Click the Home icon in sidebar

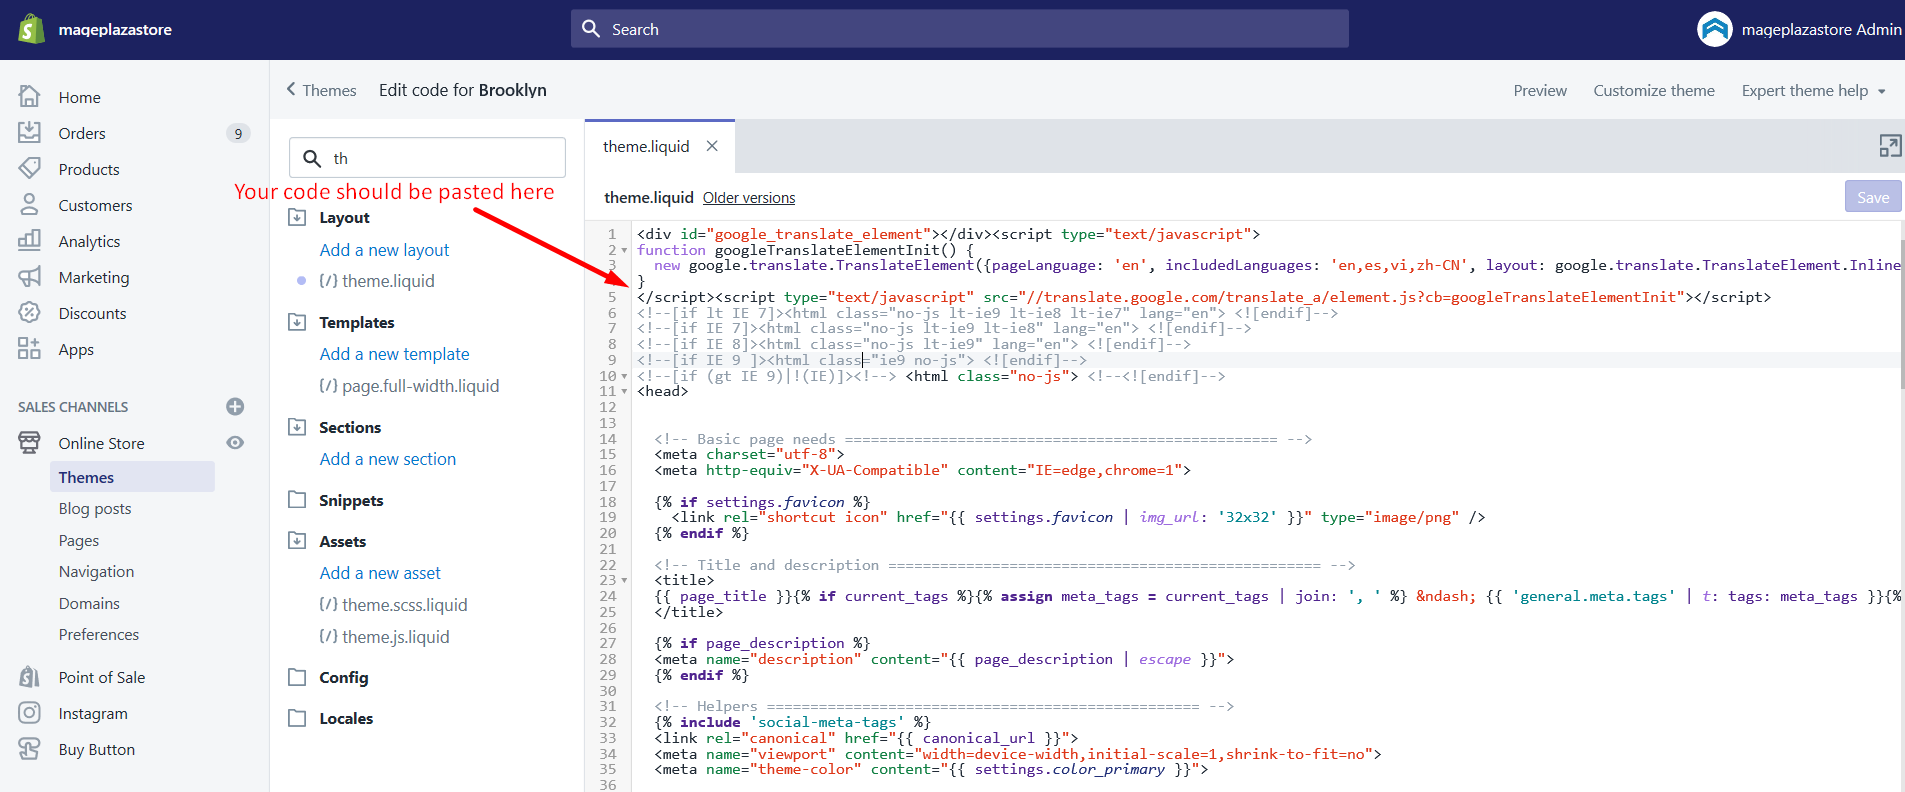tap(30, 97)
